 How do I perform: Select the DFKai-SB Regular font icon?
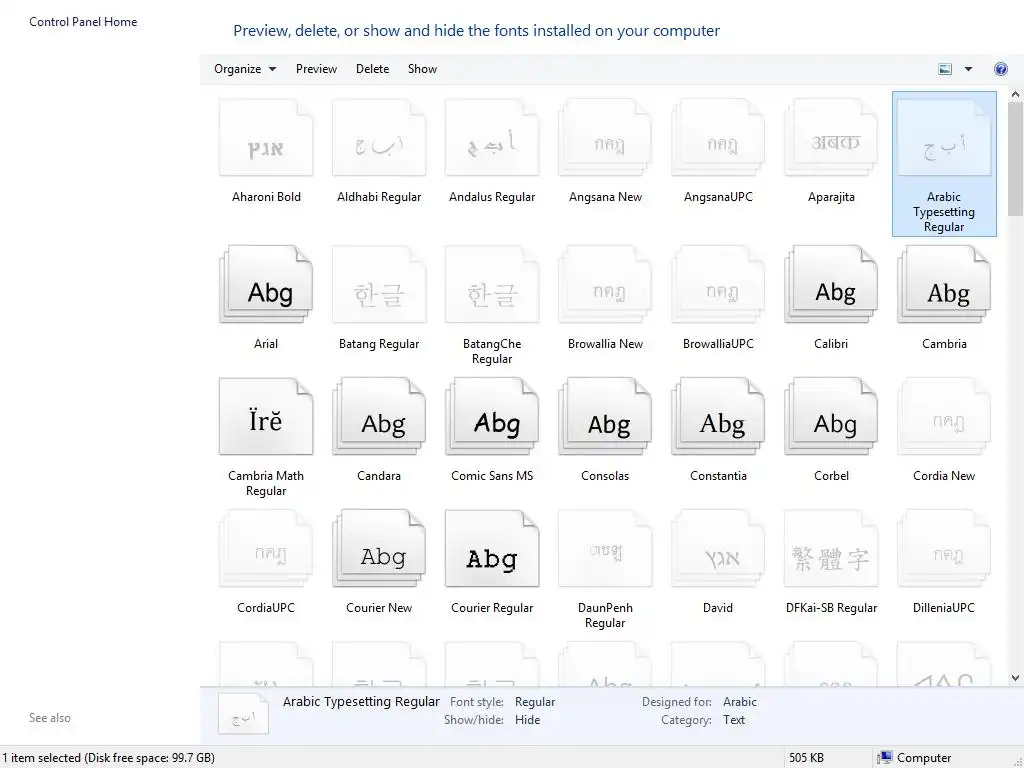tap(831, 549)
